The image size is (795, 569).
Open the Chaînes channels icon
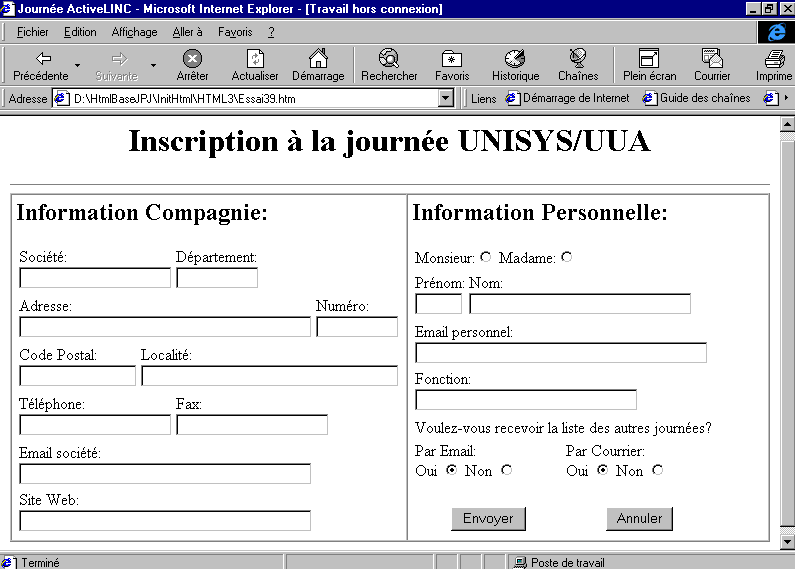pos(578,65)
